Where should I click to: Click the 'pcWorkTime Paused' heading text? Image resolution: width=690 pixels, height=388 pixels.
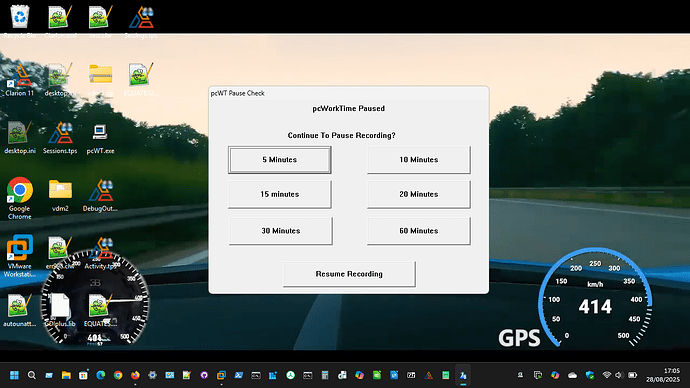click(349, 108)
